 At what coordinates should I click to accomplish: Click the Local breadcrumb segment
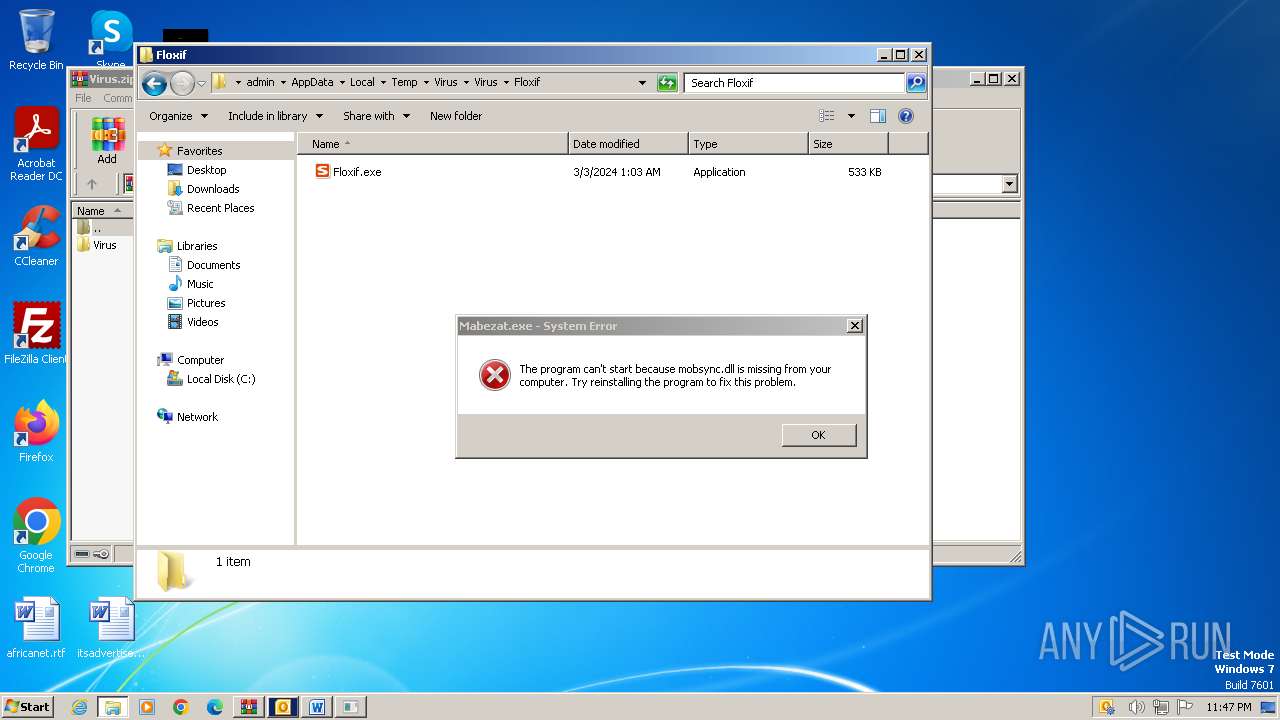(x=362, y=83)
